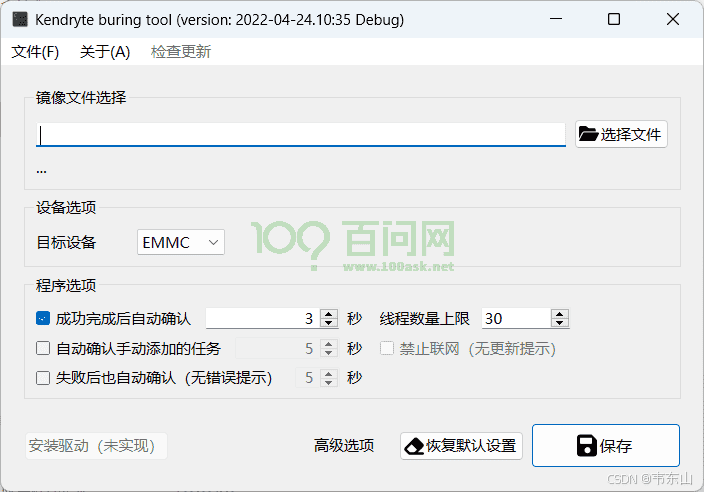Click the 高级选项 button
704x492 pixels.
[x=344, y=446]
